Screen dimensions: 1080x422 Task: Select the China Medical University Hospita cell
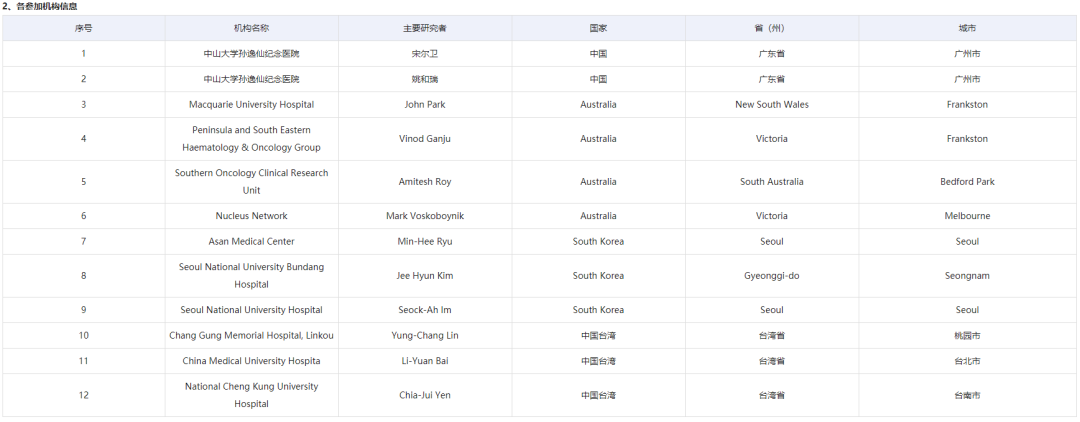point(251,361)
